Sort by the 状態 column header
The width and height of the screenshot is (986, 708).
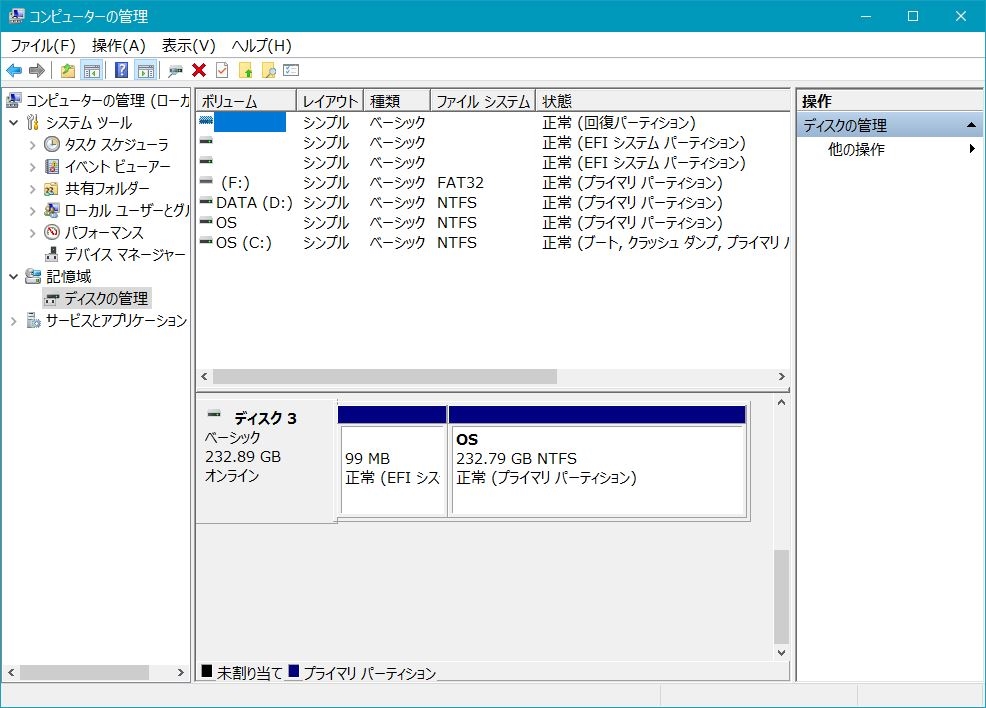coord(663,101)
